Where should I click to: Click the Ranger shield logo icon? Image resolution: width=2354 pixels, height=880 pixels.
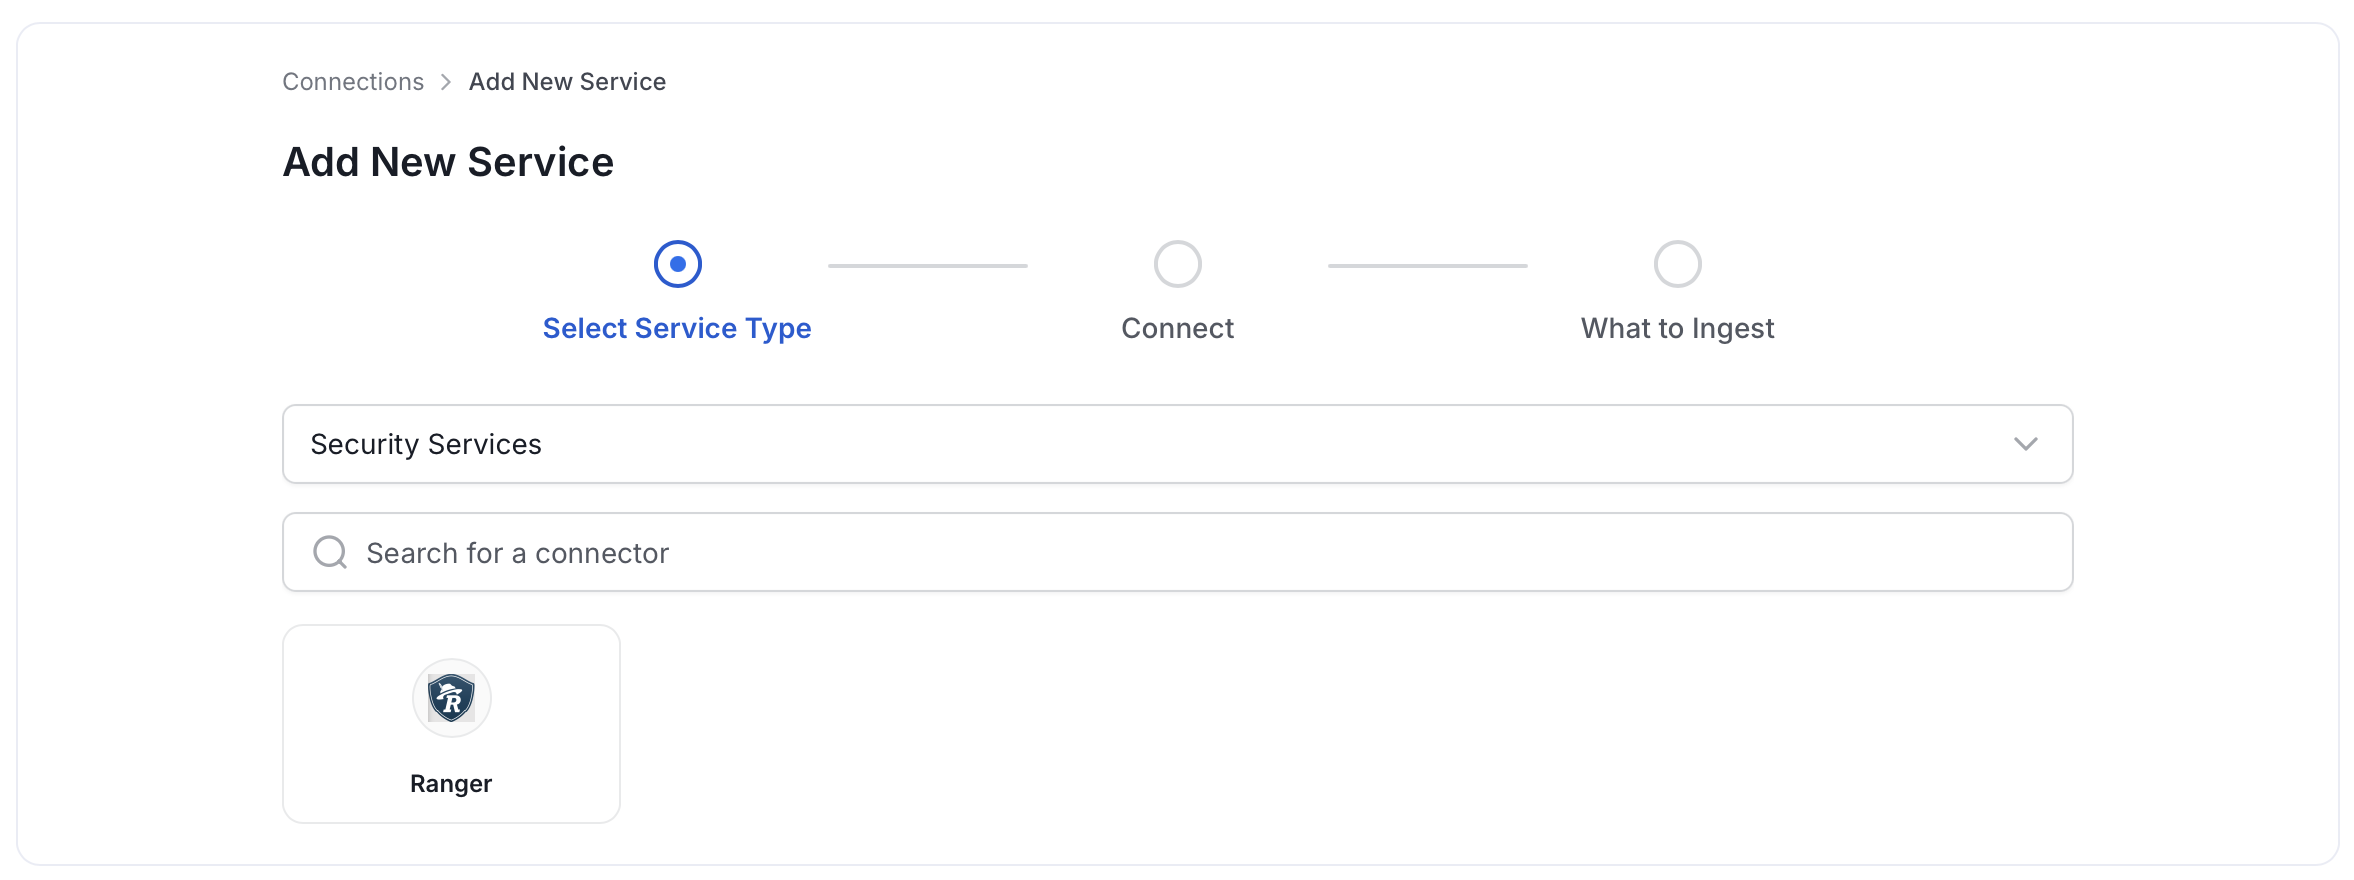(451, 698)
